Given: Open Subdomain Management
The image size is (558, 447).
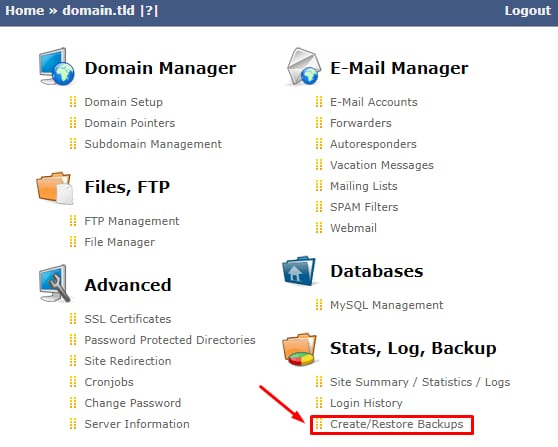Looking at the screenshot, I should [153, 144].
